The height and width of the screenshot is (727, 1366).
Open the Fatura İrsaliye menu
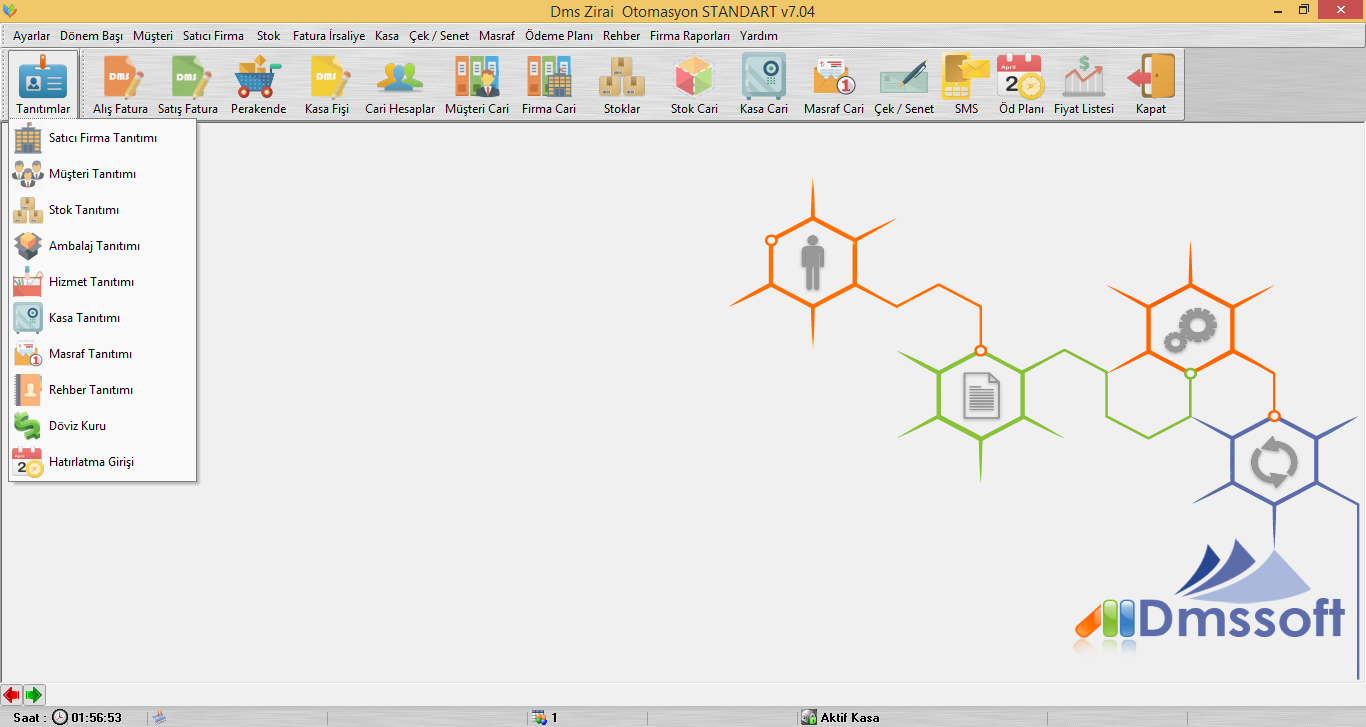pos(329,35)
